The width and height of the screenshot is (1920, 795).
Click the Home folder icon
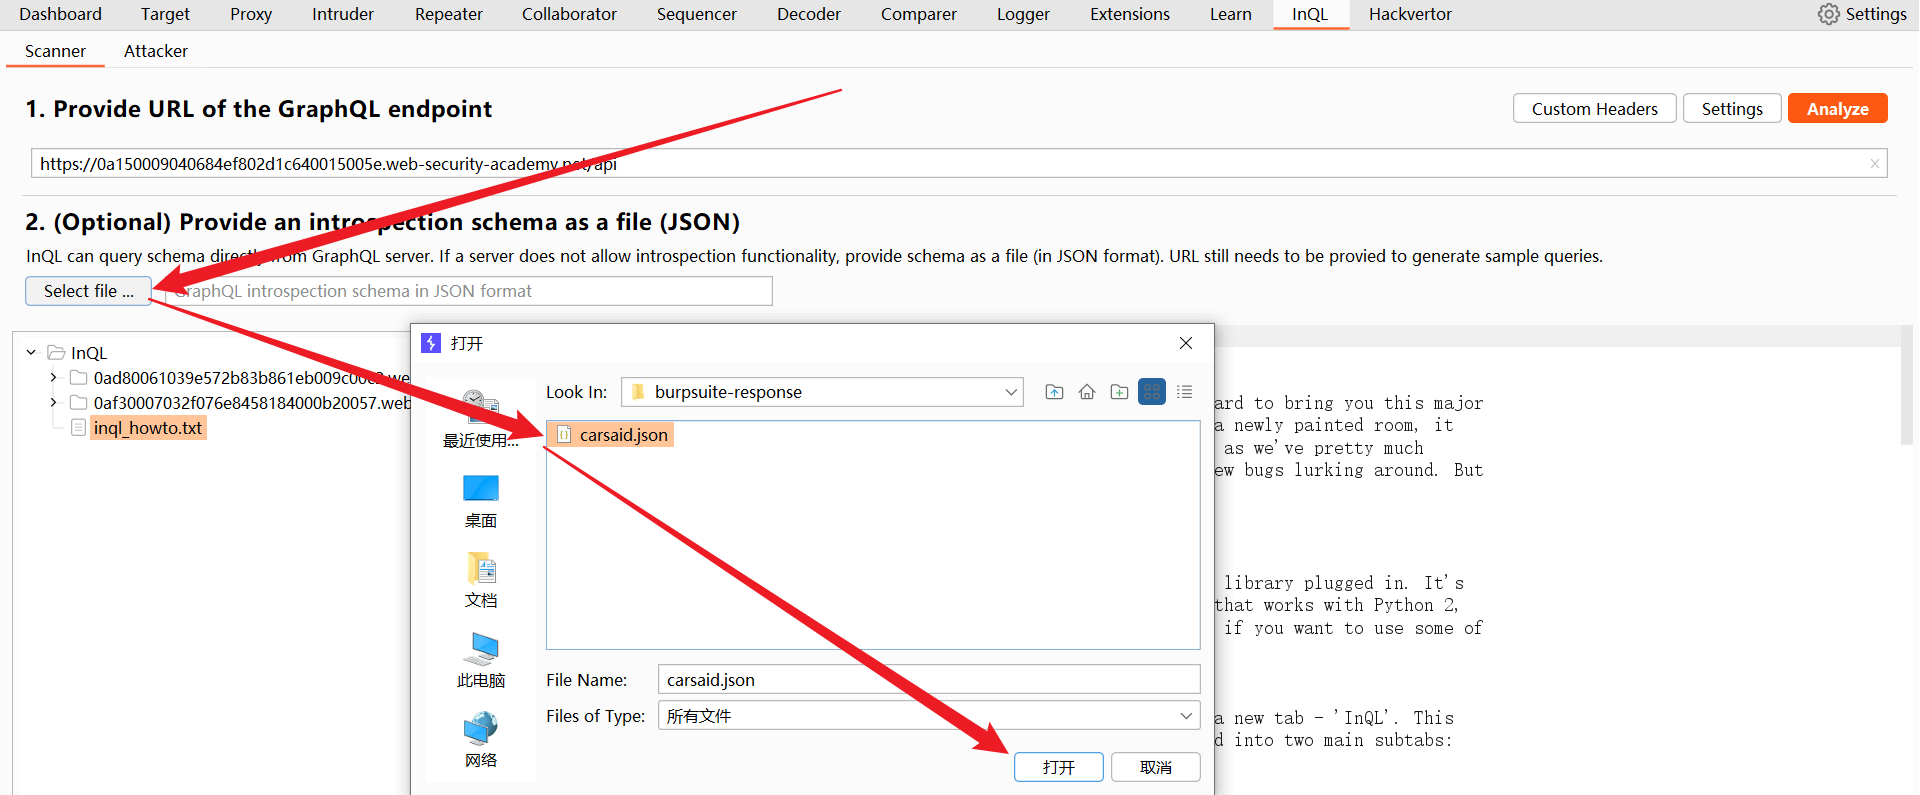point(1087,392)
